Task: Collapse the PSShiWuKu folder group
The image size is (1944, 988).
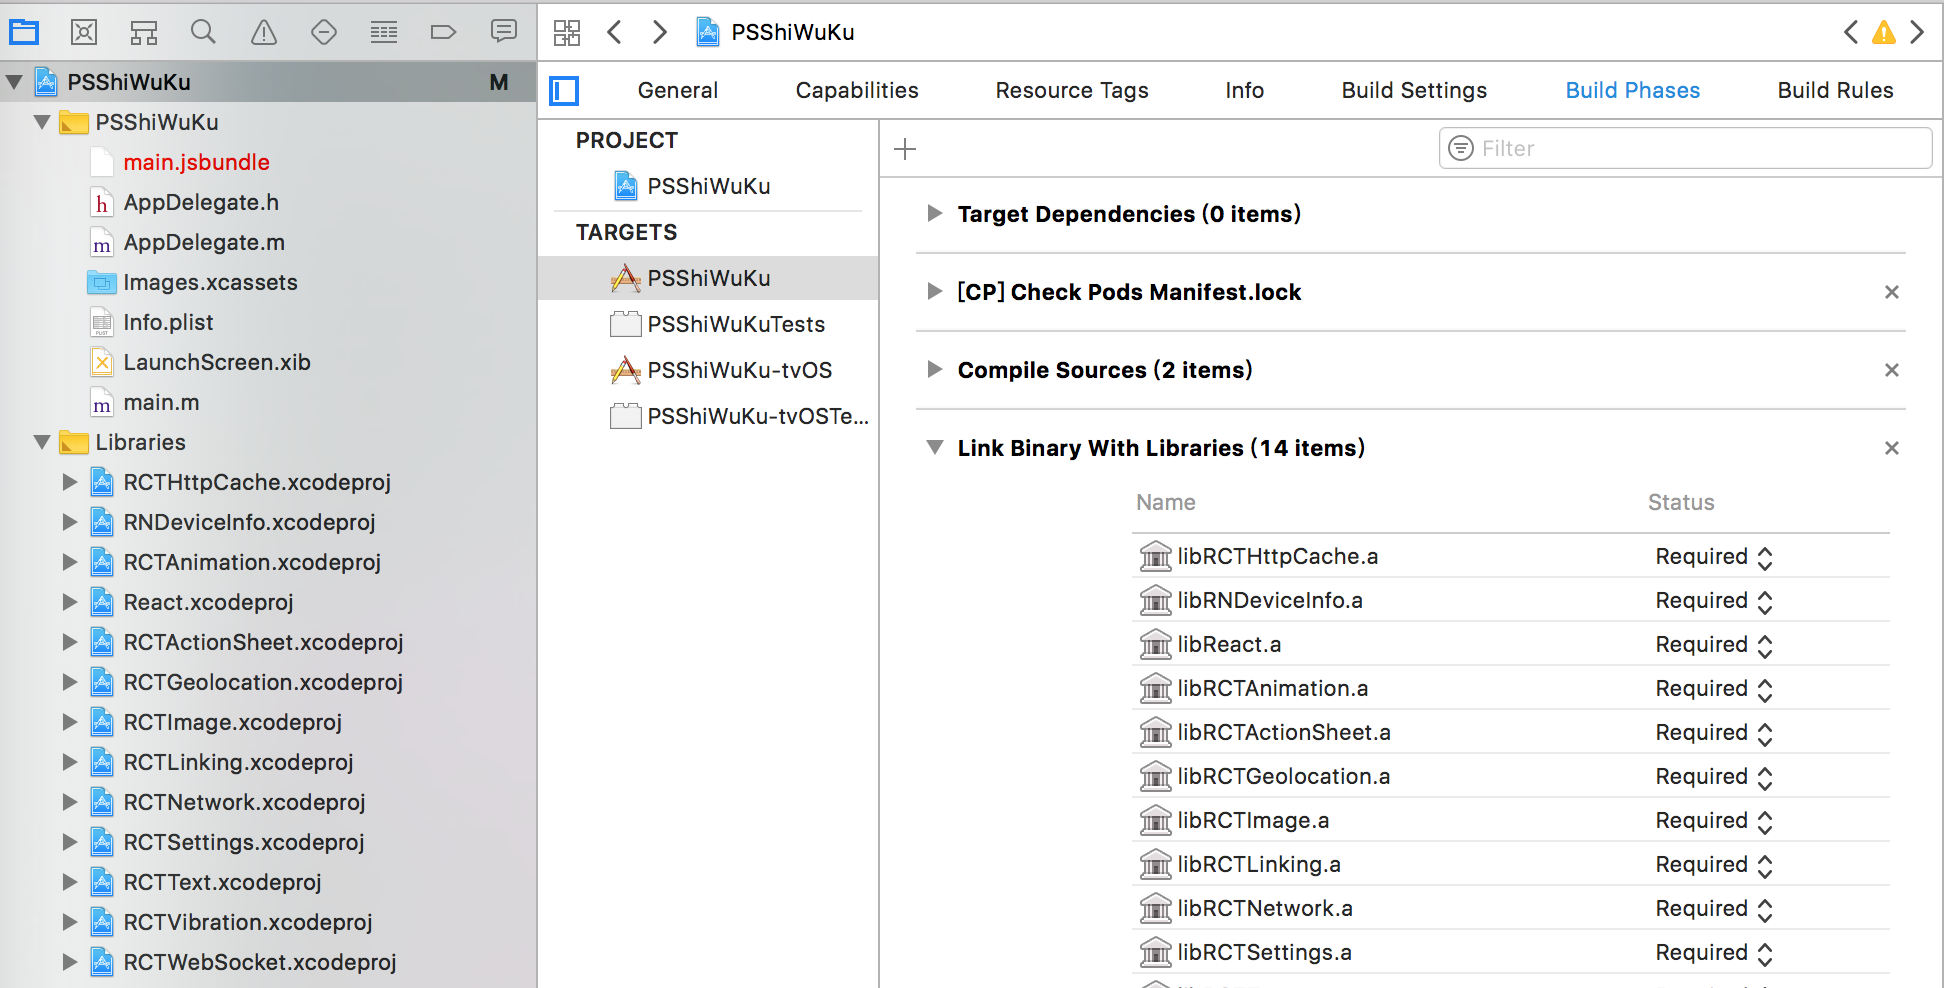Action: (x=42, y=122)
